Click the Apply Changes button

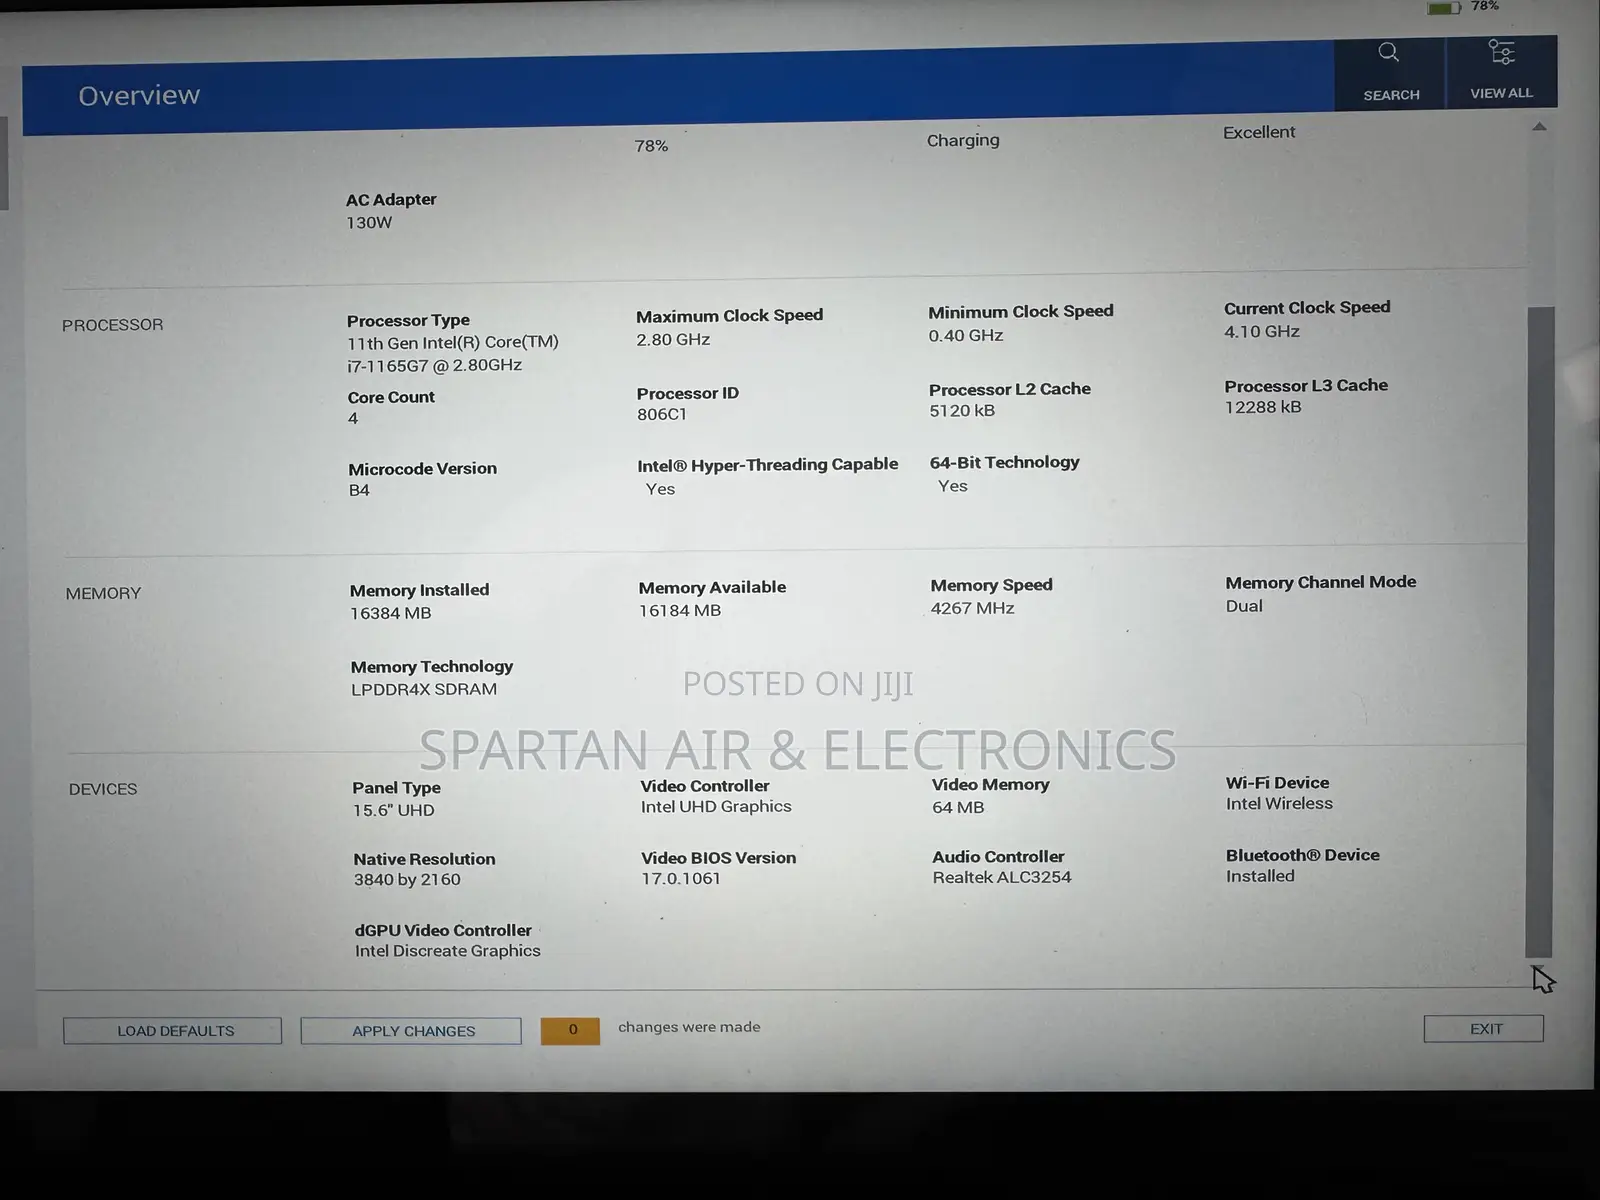coord(411,1031)
